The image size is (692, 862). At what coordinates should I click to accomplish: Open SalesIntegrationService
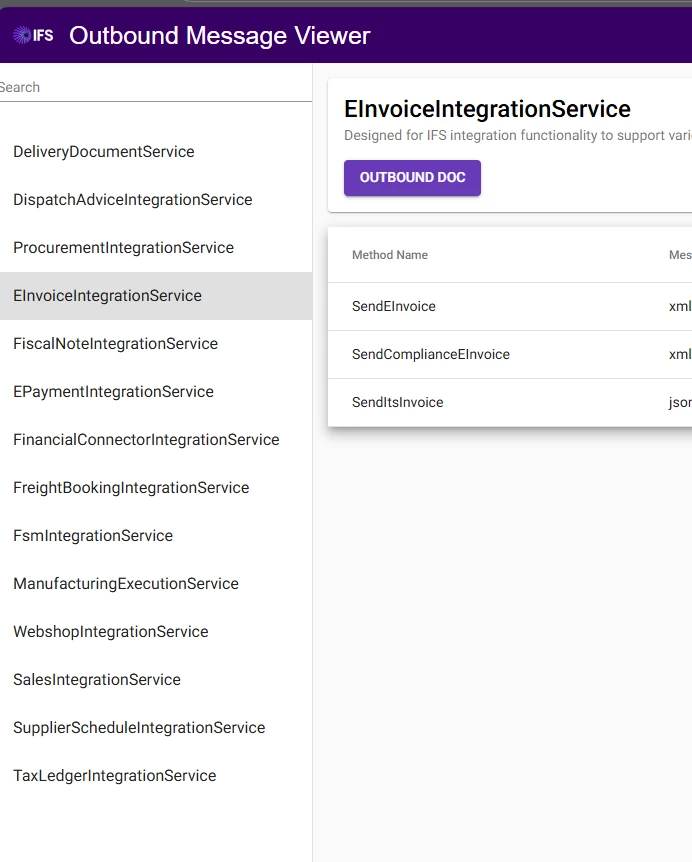[156, 680]
